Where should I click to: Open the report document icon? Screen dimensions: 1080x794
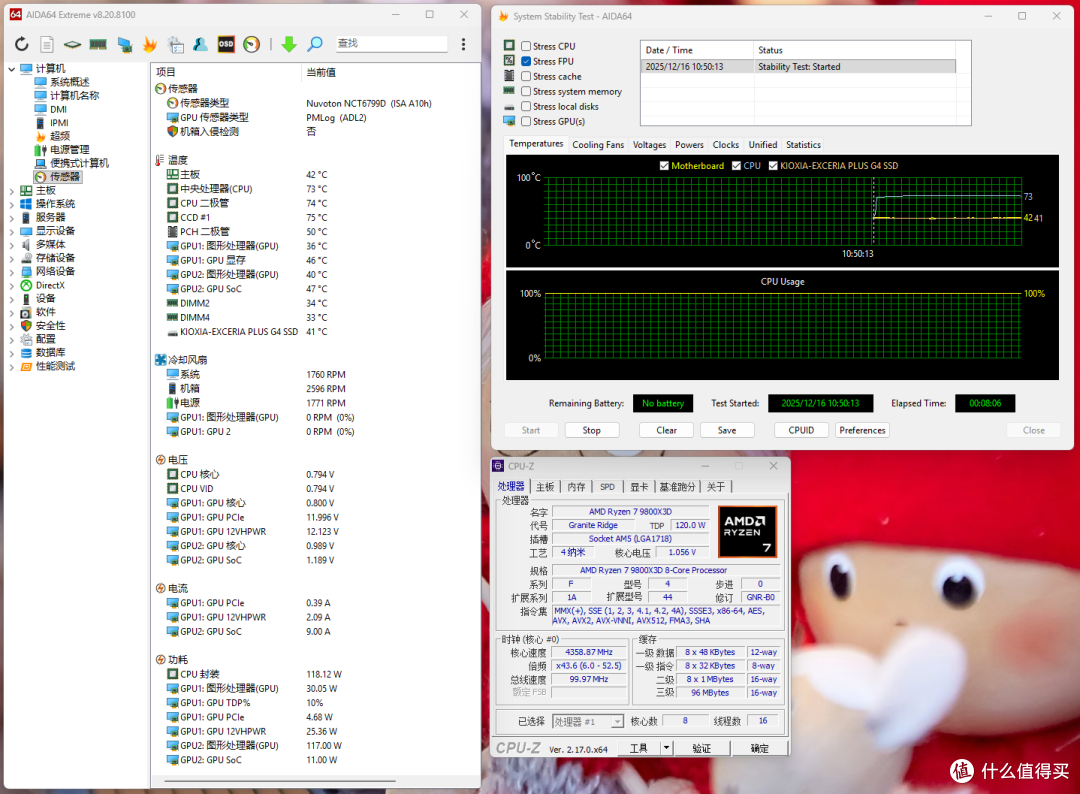click(x=47, y=44)
